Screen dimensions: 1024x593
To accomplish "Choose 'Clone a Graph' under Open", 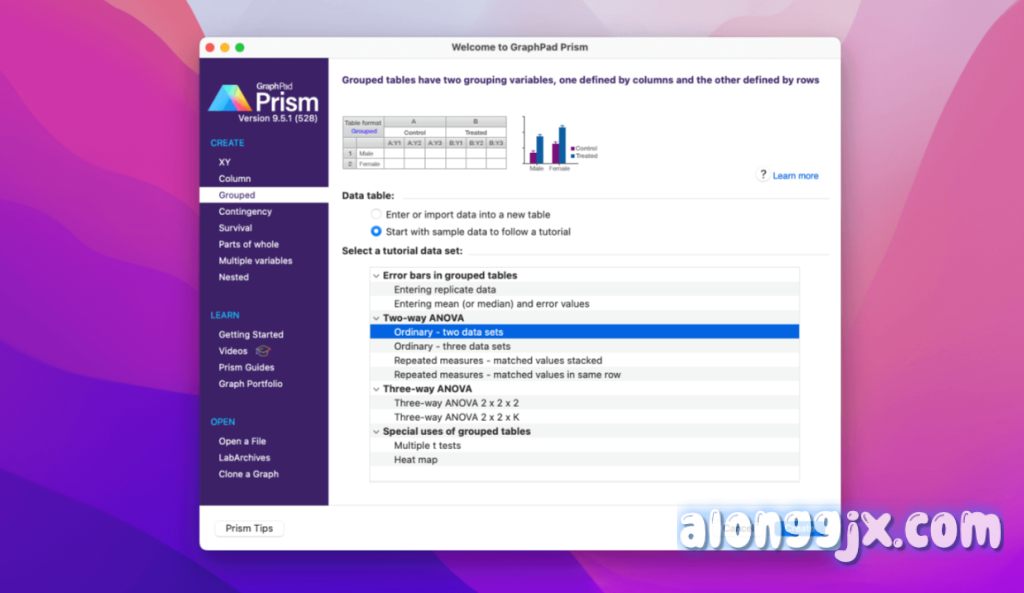I will [248, 474].
